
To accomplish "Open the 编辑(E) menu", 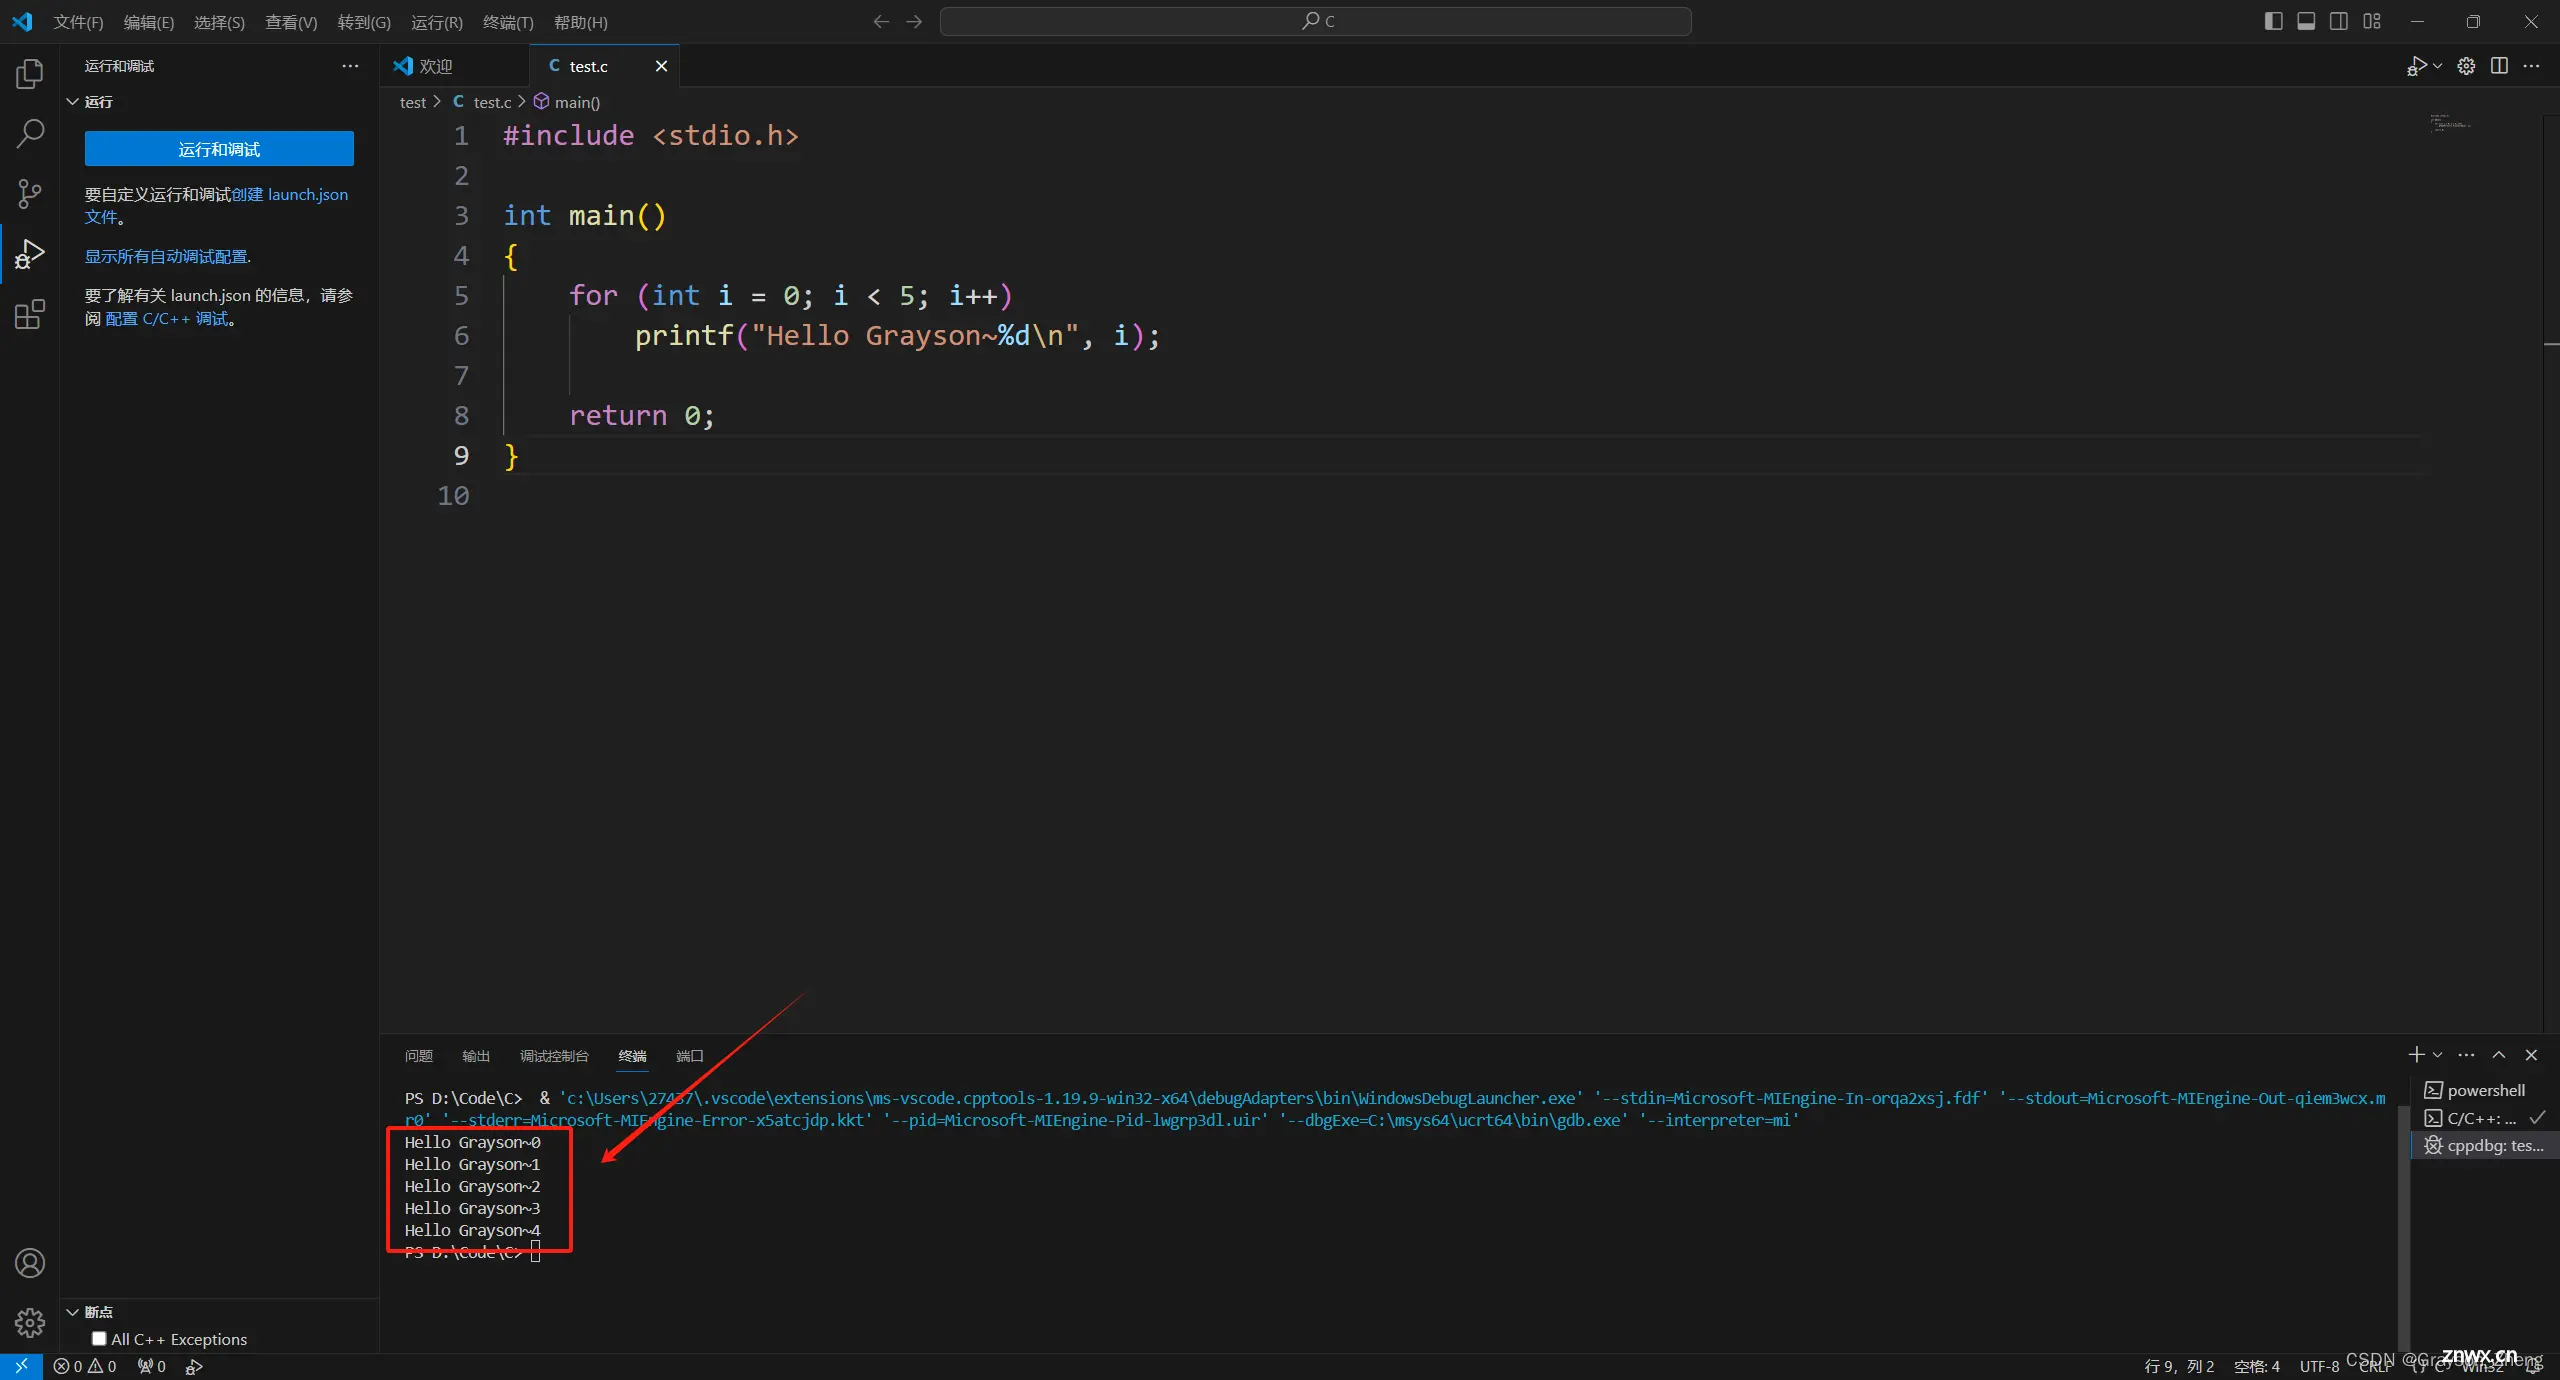I will 148,22.
